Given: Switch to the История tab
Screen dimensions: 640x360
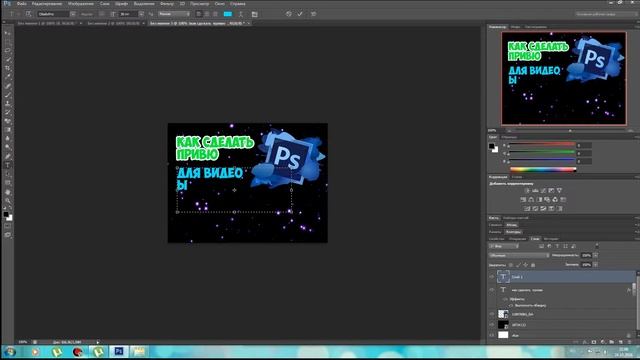Looking at the screenshot, I should pos(551,239).
